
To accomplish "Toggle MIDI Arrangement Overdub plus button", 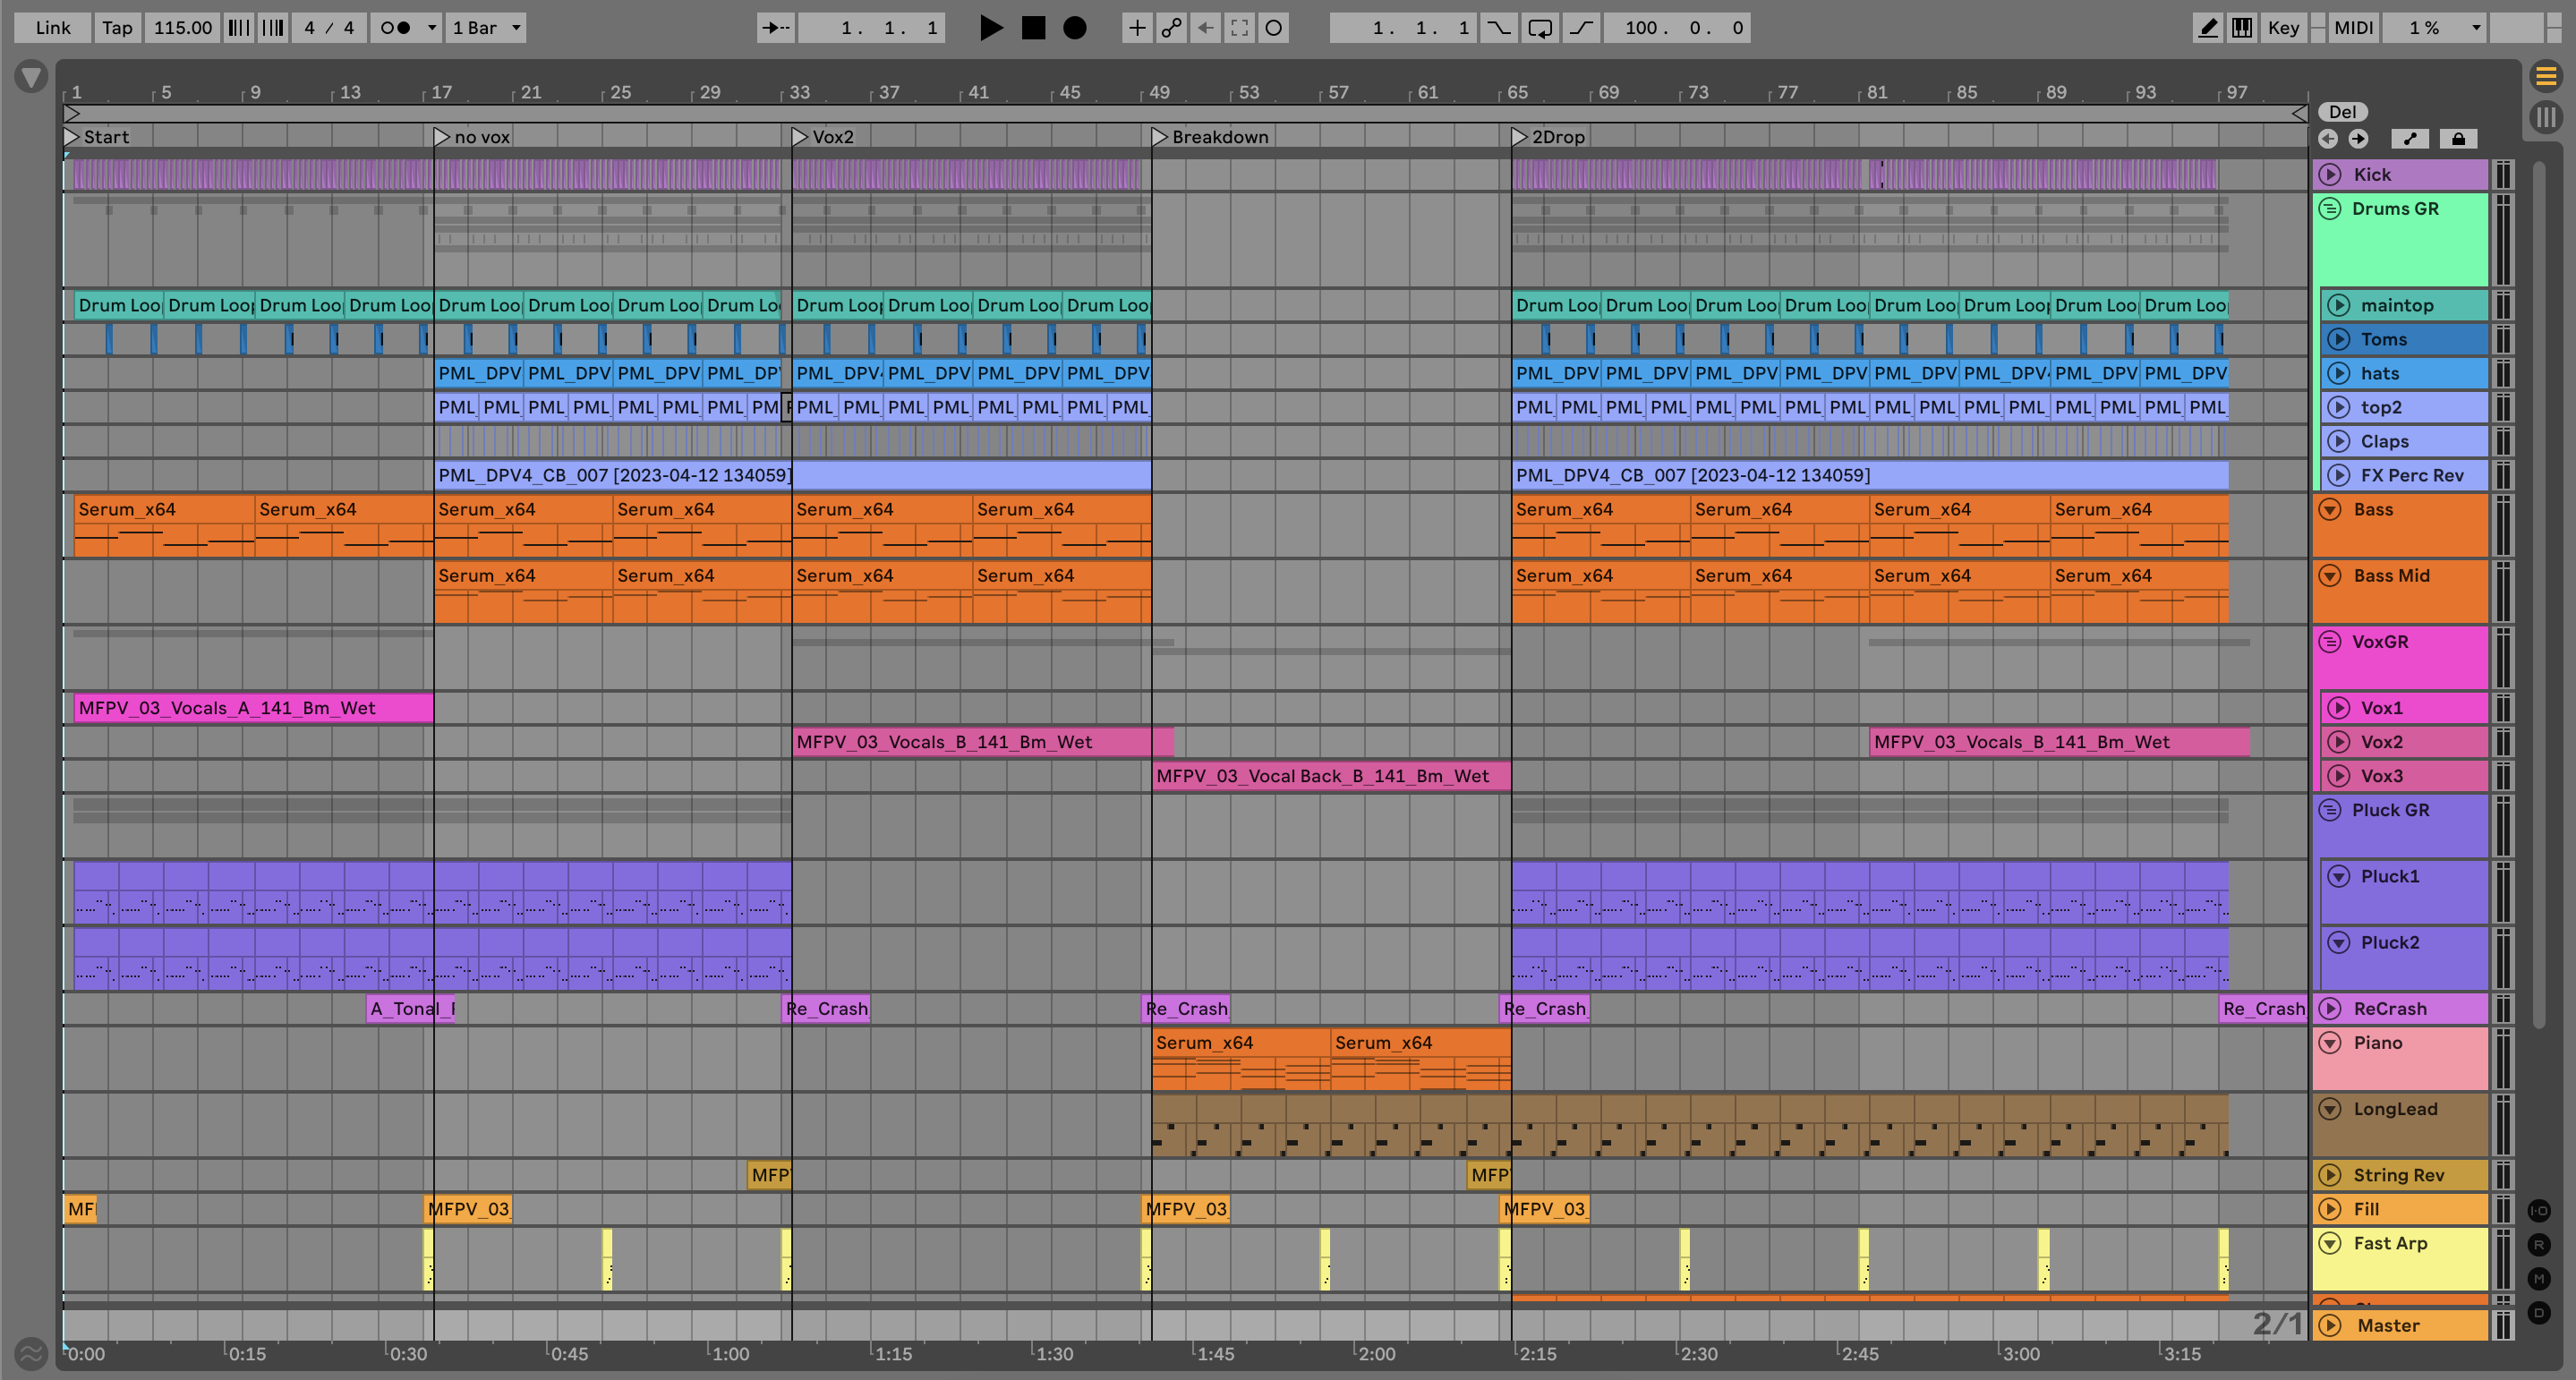I will point(1137,28).
